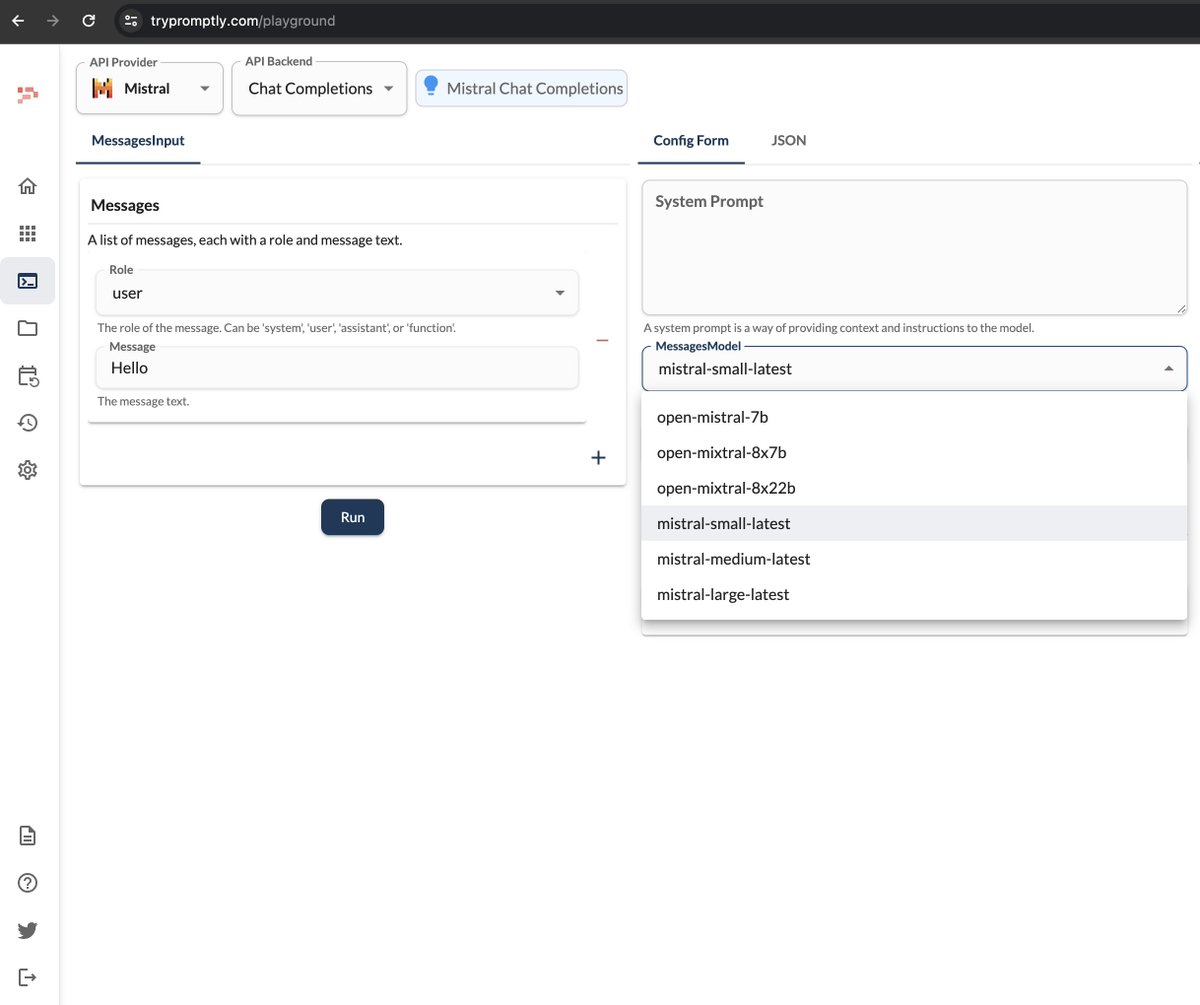Choose mistral-medium-latest from model list
This screenshot has width=1200, height=1005.
click(914, 559)
